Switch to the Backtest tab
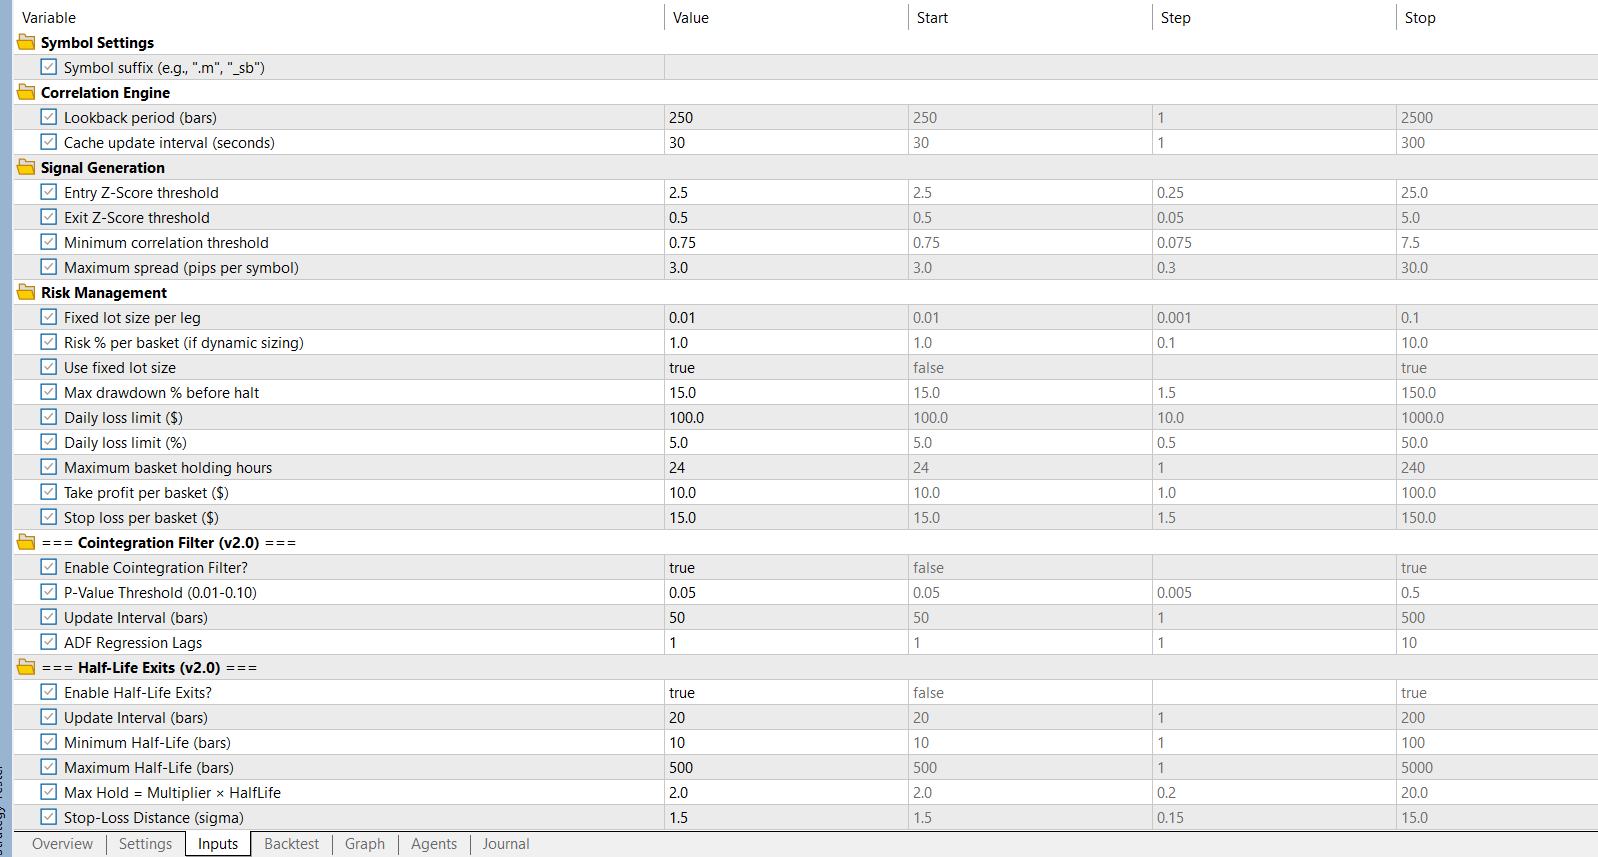The width and height of the screenshot is (1598, 857). pyautogui.click(x=291, y=844)
